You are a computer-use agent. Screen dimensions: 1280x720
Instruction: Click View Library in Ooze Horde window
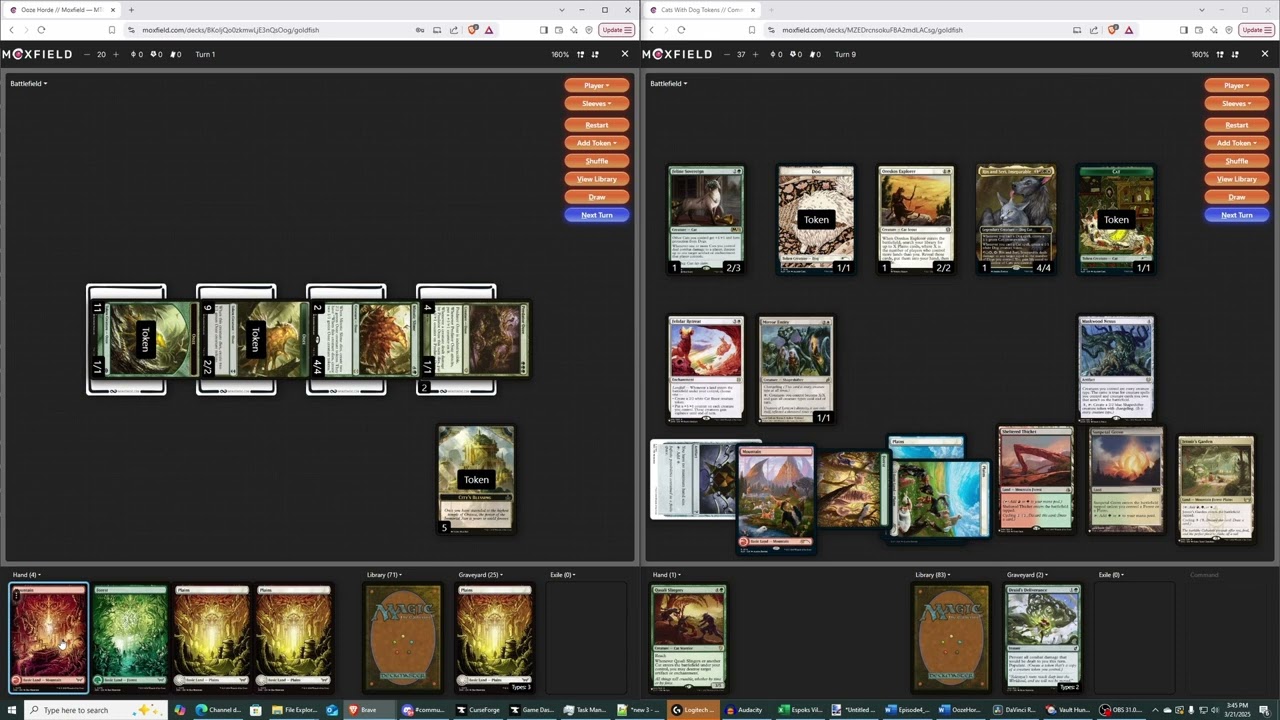point(596,179)
